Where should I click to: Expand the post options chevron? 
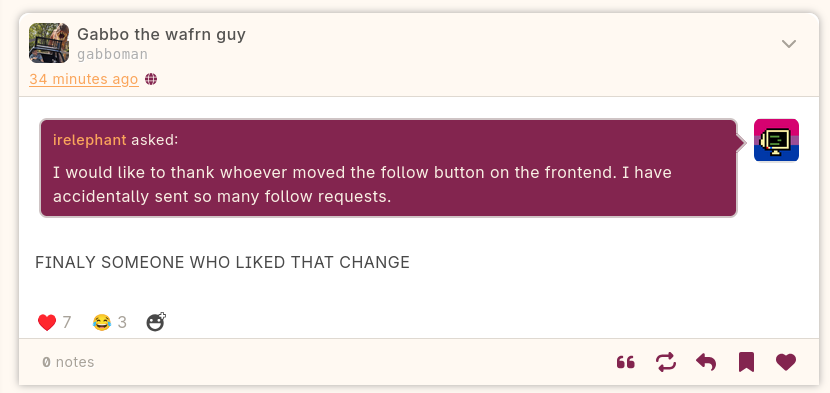point(789,43)
